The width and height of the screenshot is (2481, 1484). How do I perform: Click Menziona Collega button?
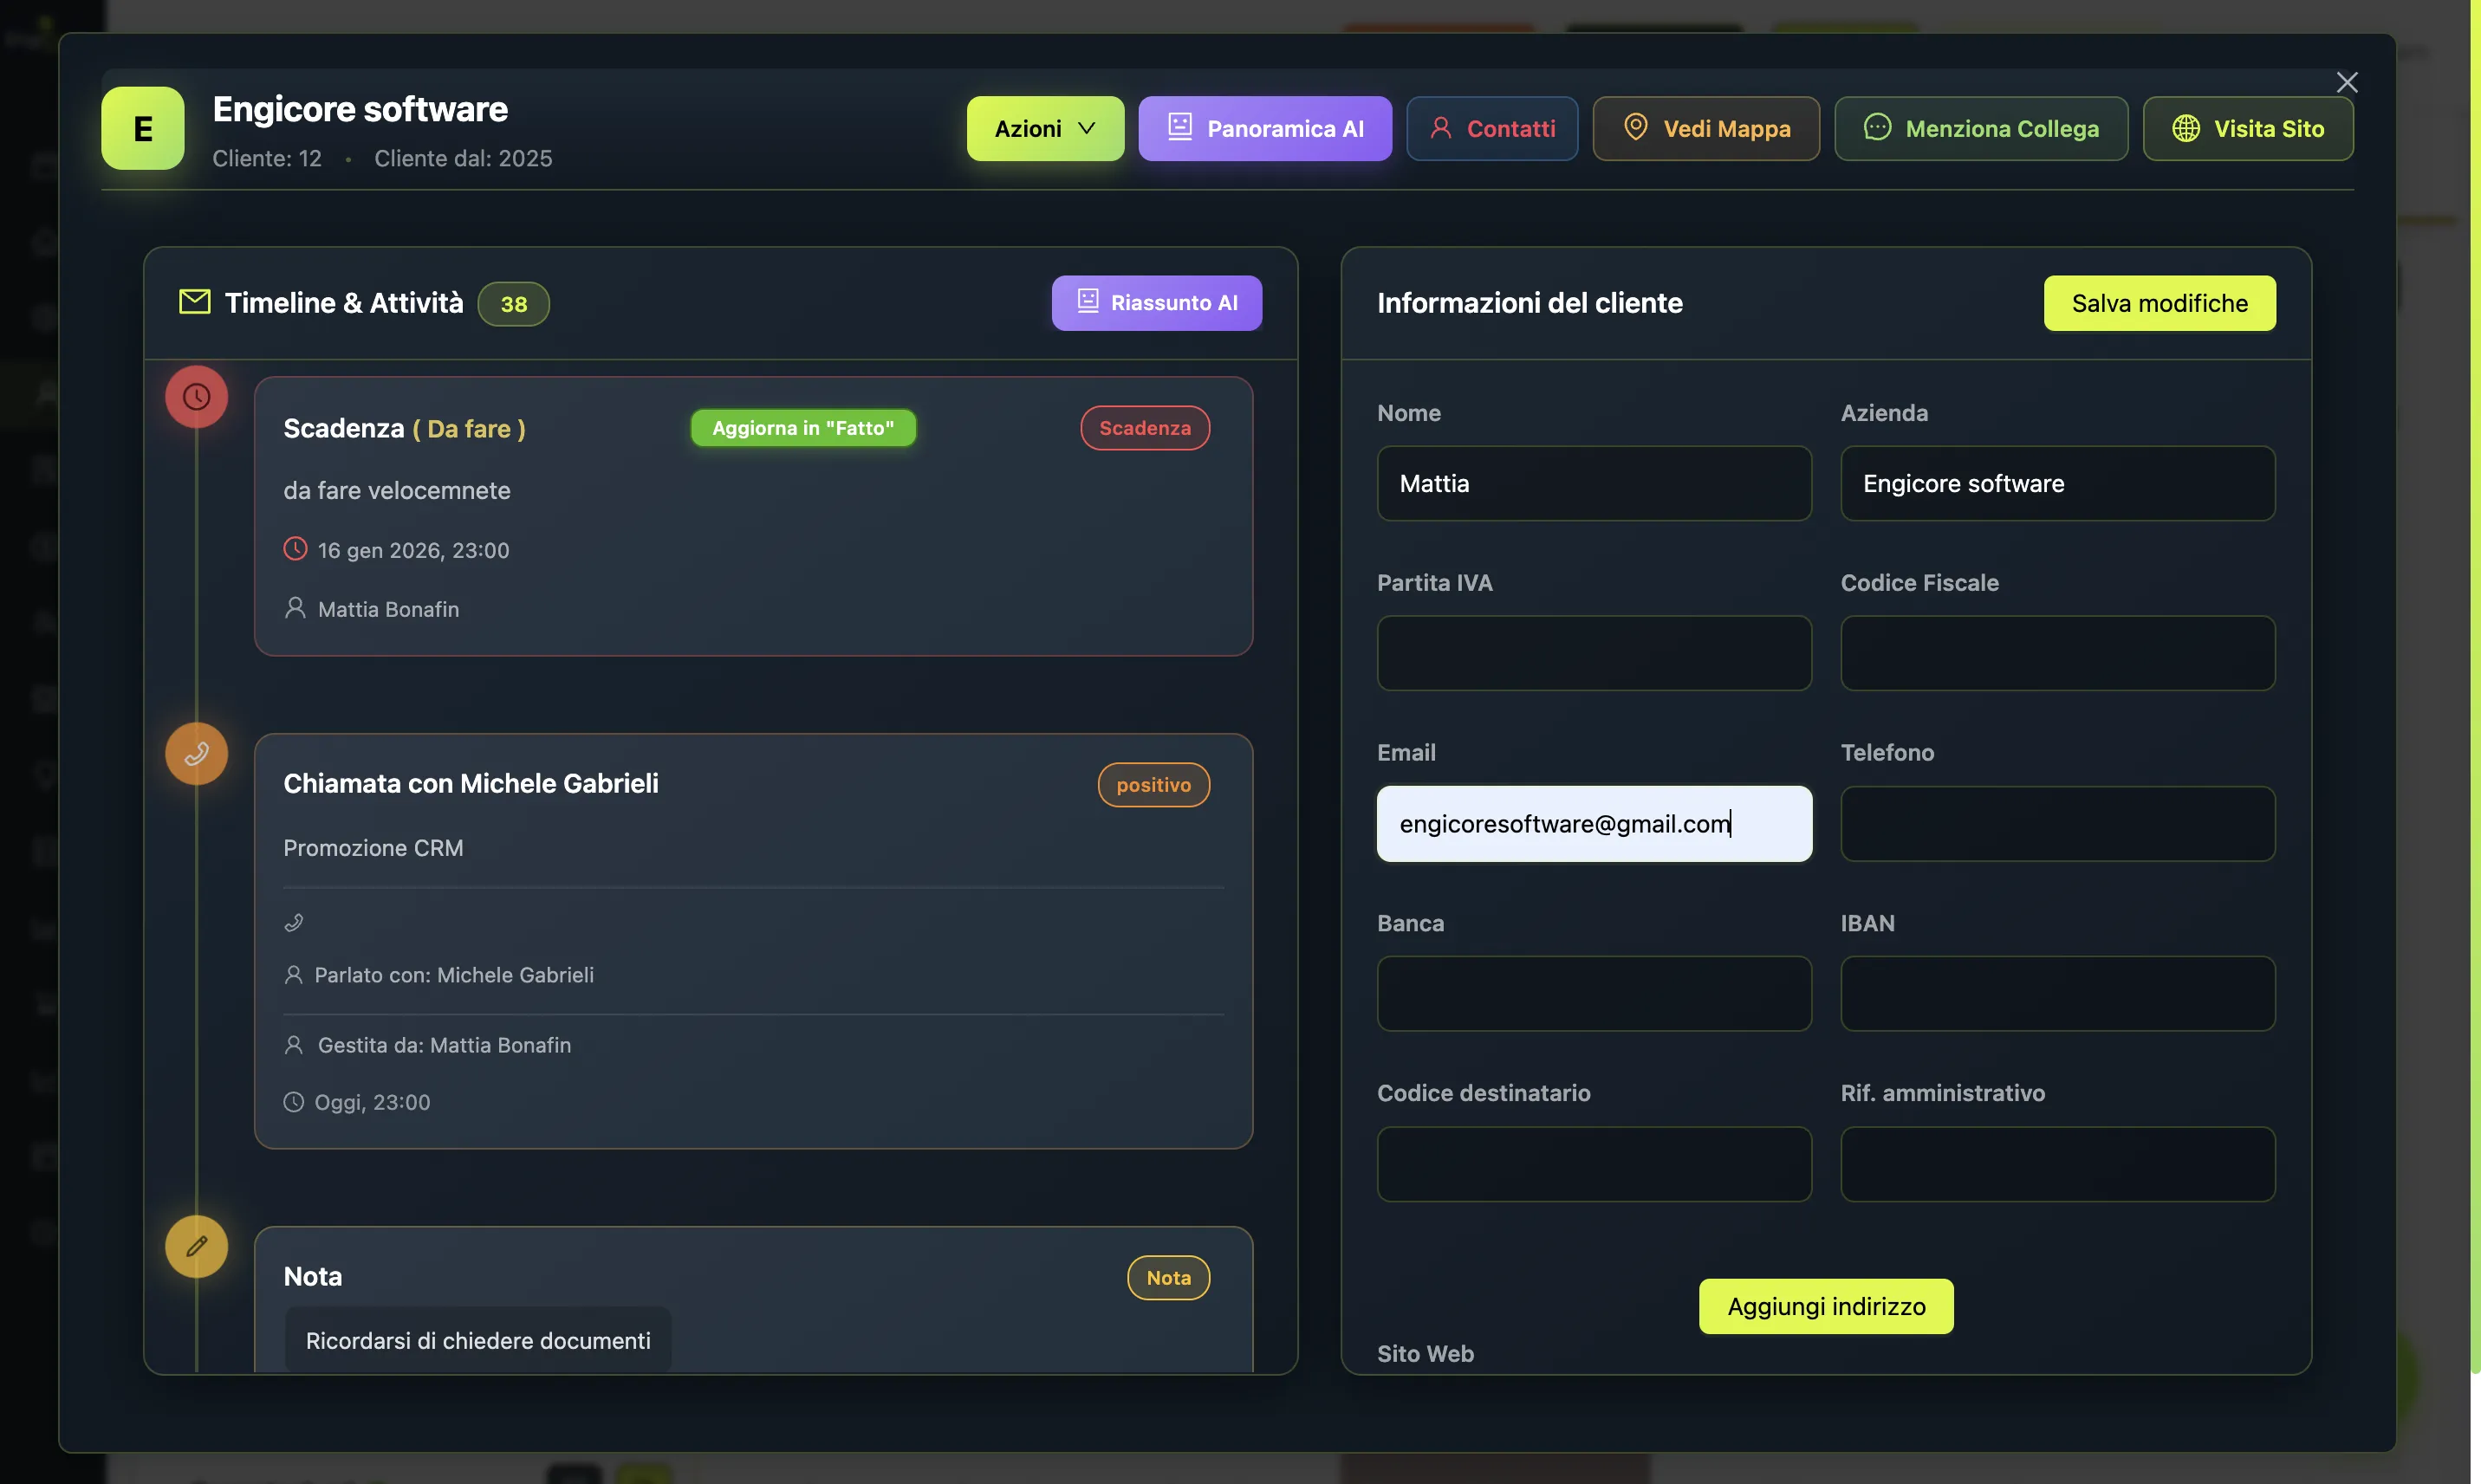coord(1980,128)
